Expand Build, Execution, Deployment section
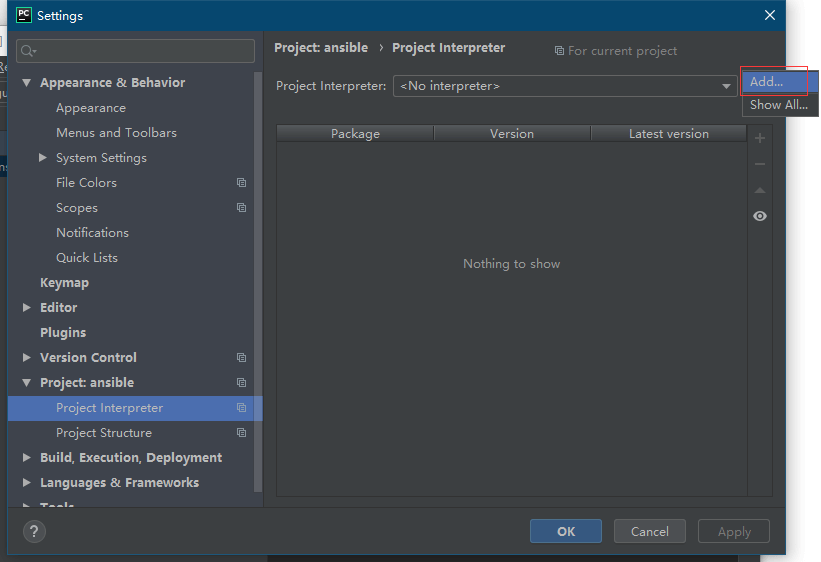The width and height of the screenshot is (821, 562). click(x=27, y=457)
